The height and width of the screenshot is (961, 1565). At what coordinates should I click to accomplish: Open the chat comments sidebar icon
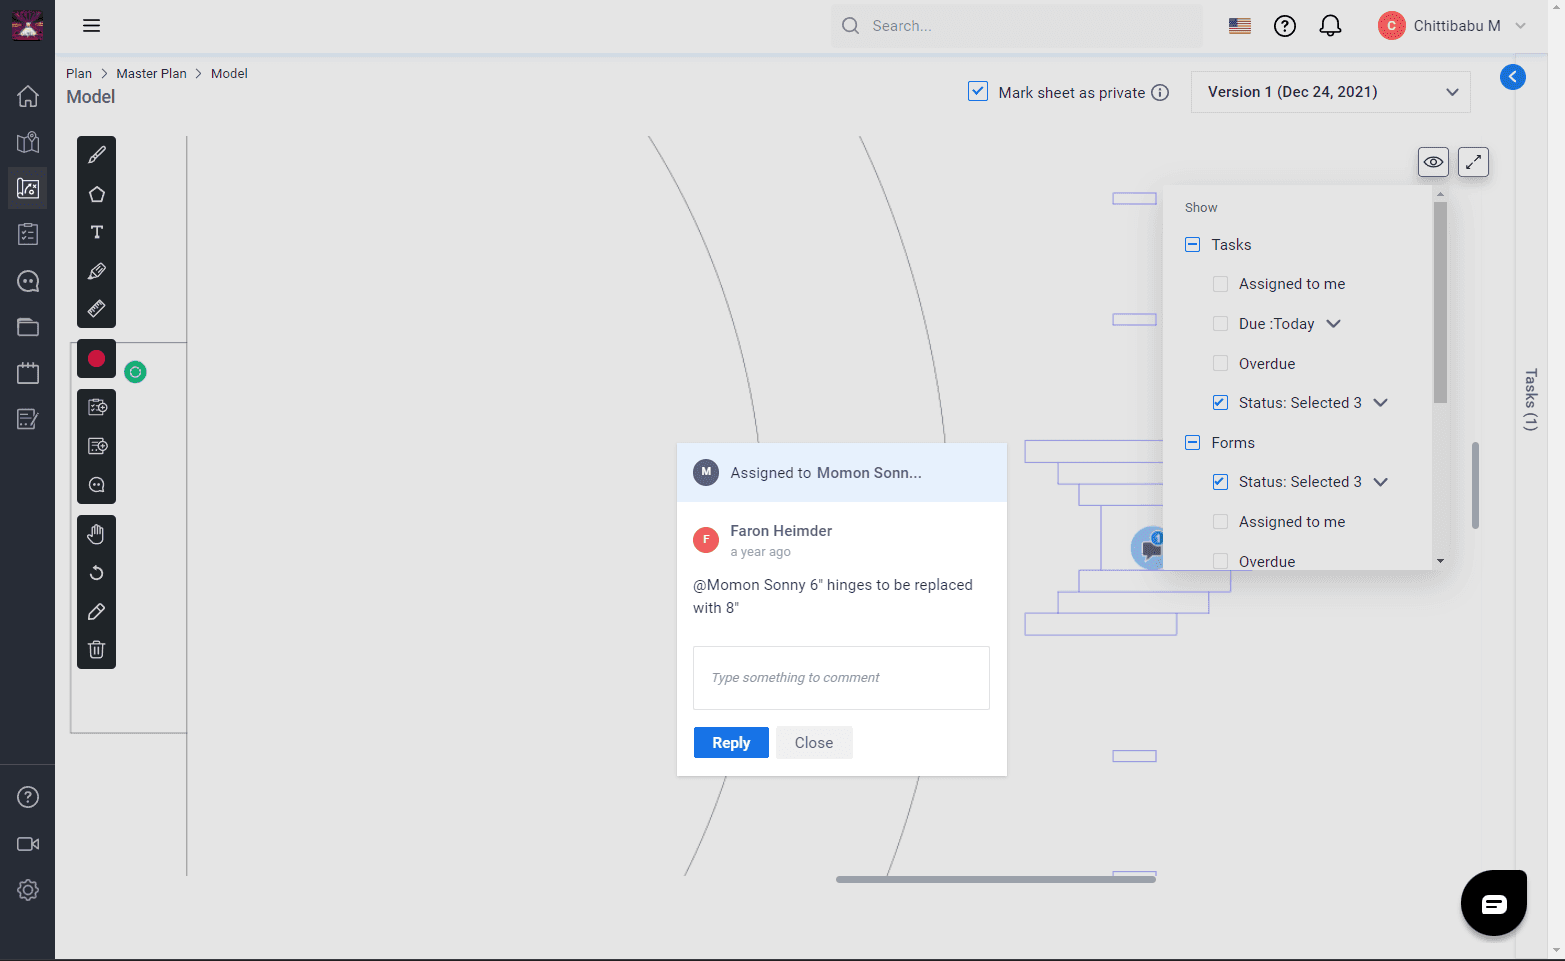[28, 281]
